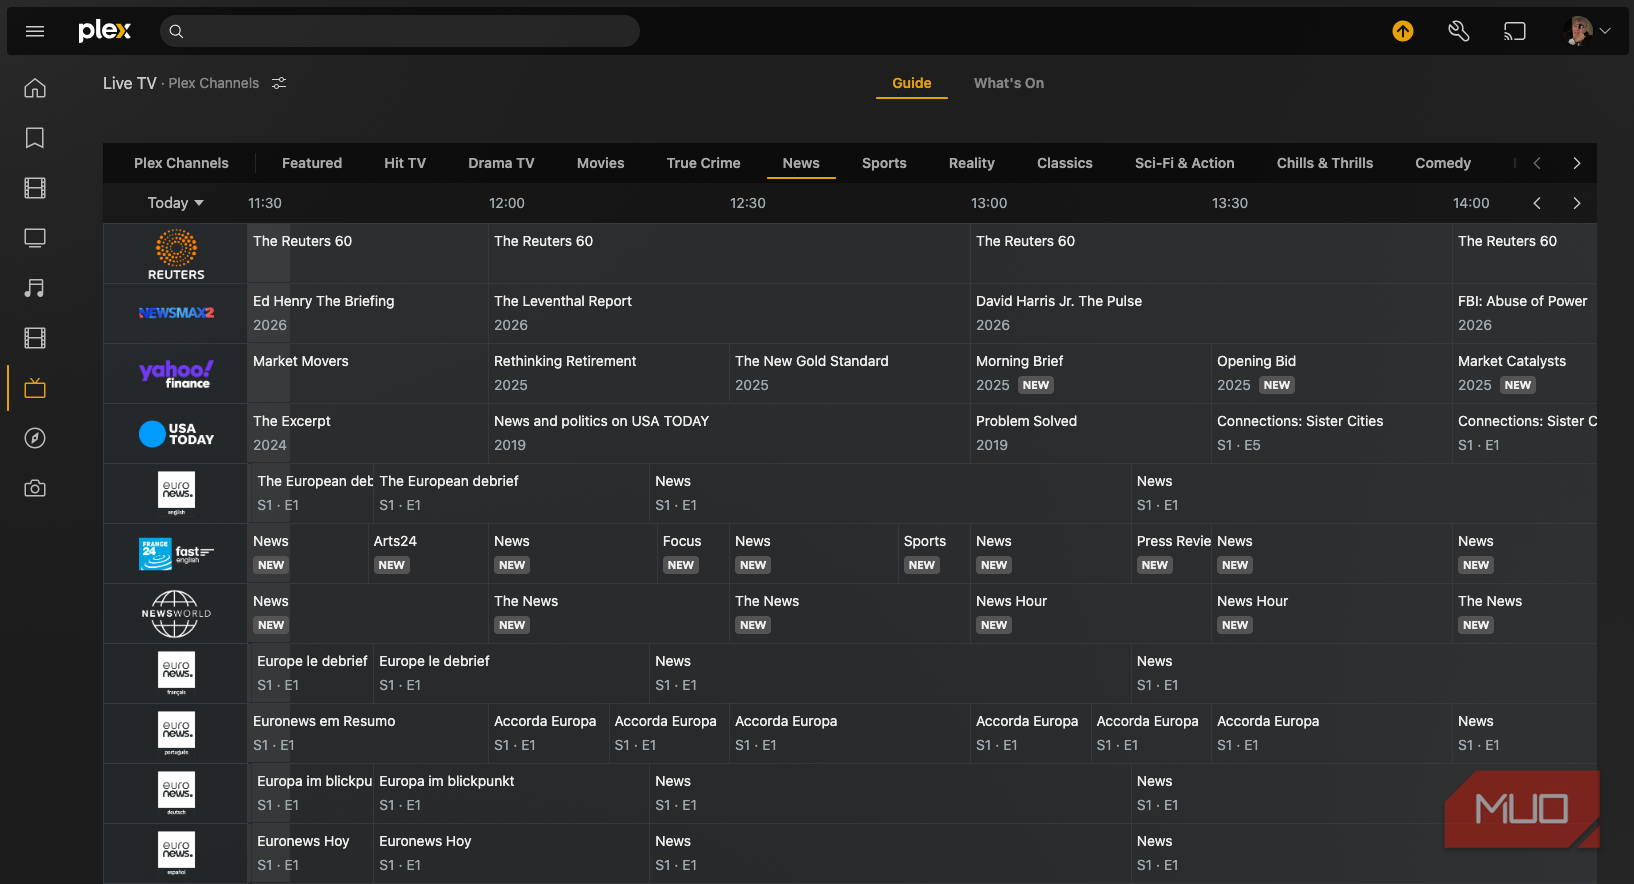Open the Euronews English channel logo
The width and height of the screenshot is (1634, 884).
176,493
